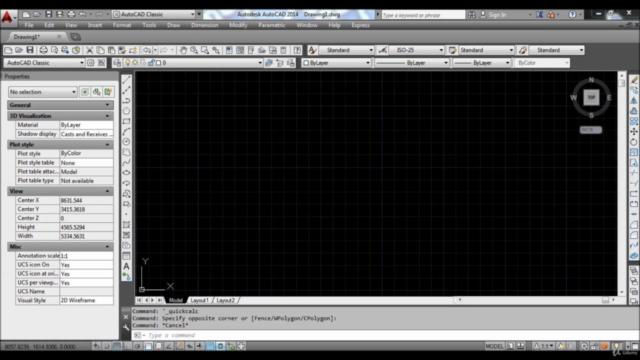Click the New drawing icon
640x360 pixels.
click(x=8, y=50)
